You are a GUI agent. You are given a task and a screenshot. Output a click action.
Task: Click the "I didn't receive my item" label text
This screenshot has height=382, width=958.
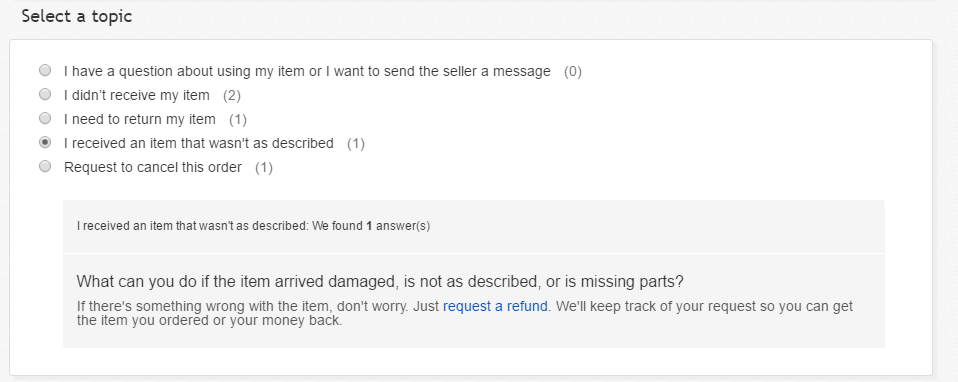point(137,95)
